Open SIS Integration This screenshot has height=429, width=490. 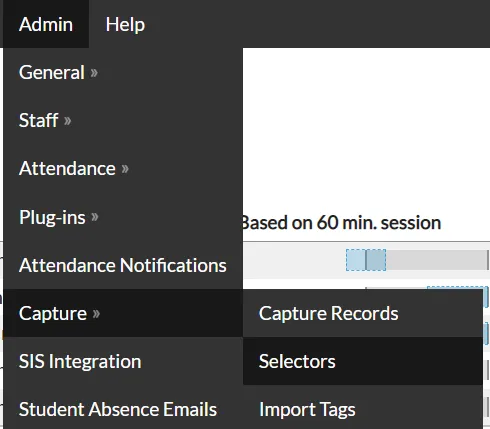(x=123, y=361)
